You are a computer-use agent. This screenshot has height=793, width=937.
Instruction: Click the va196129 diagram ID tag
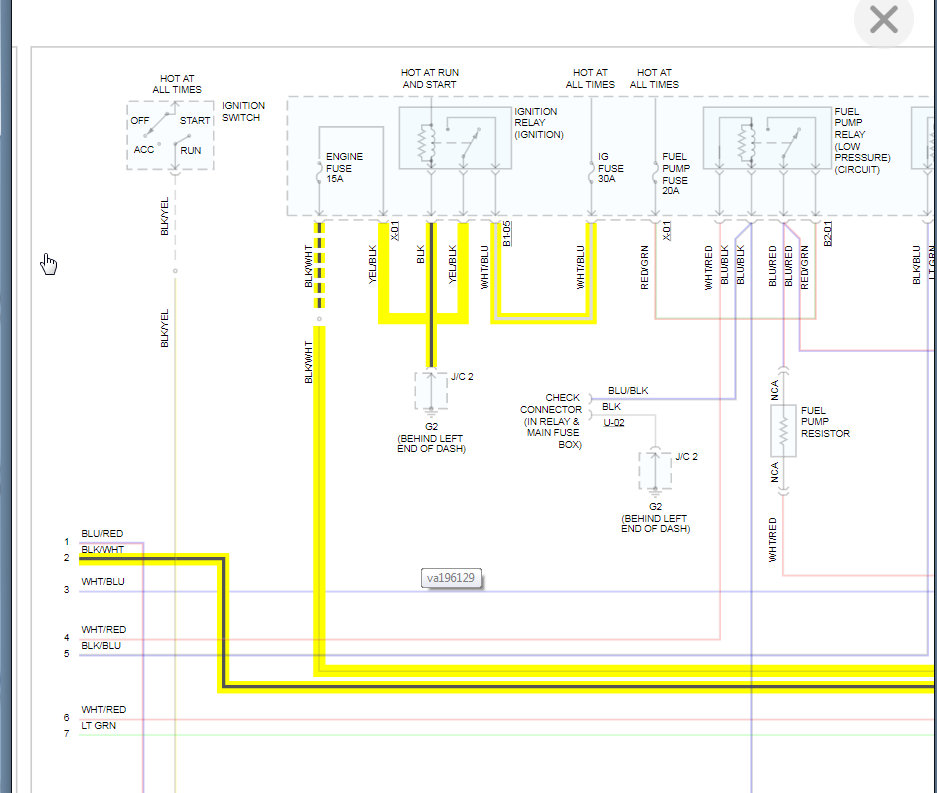coord(451,578)
